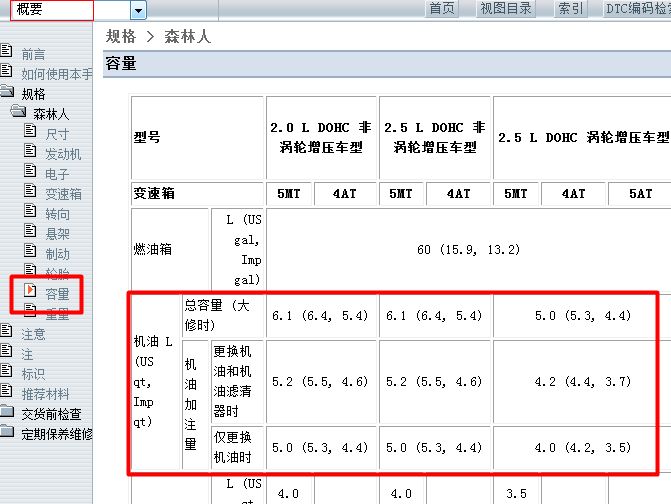
Task: Click the document icon beside 发动机
Action: pos(30,151)
